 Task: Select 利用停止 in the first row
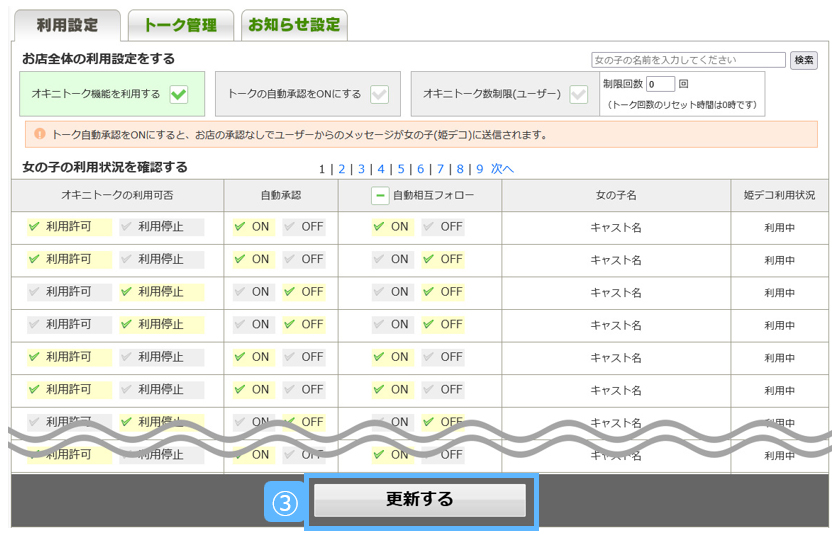(160, 227)
